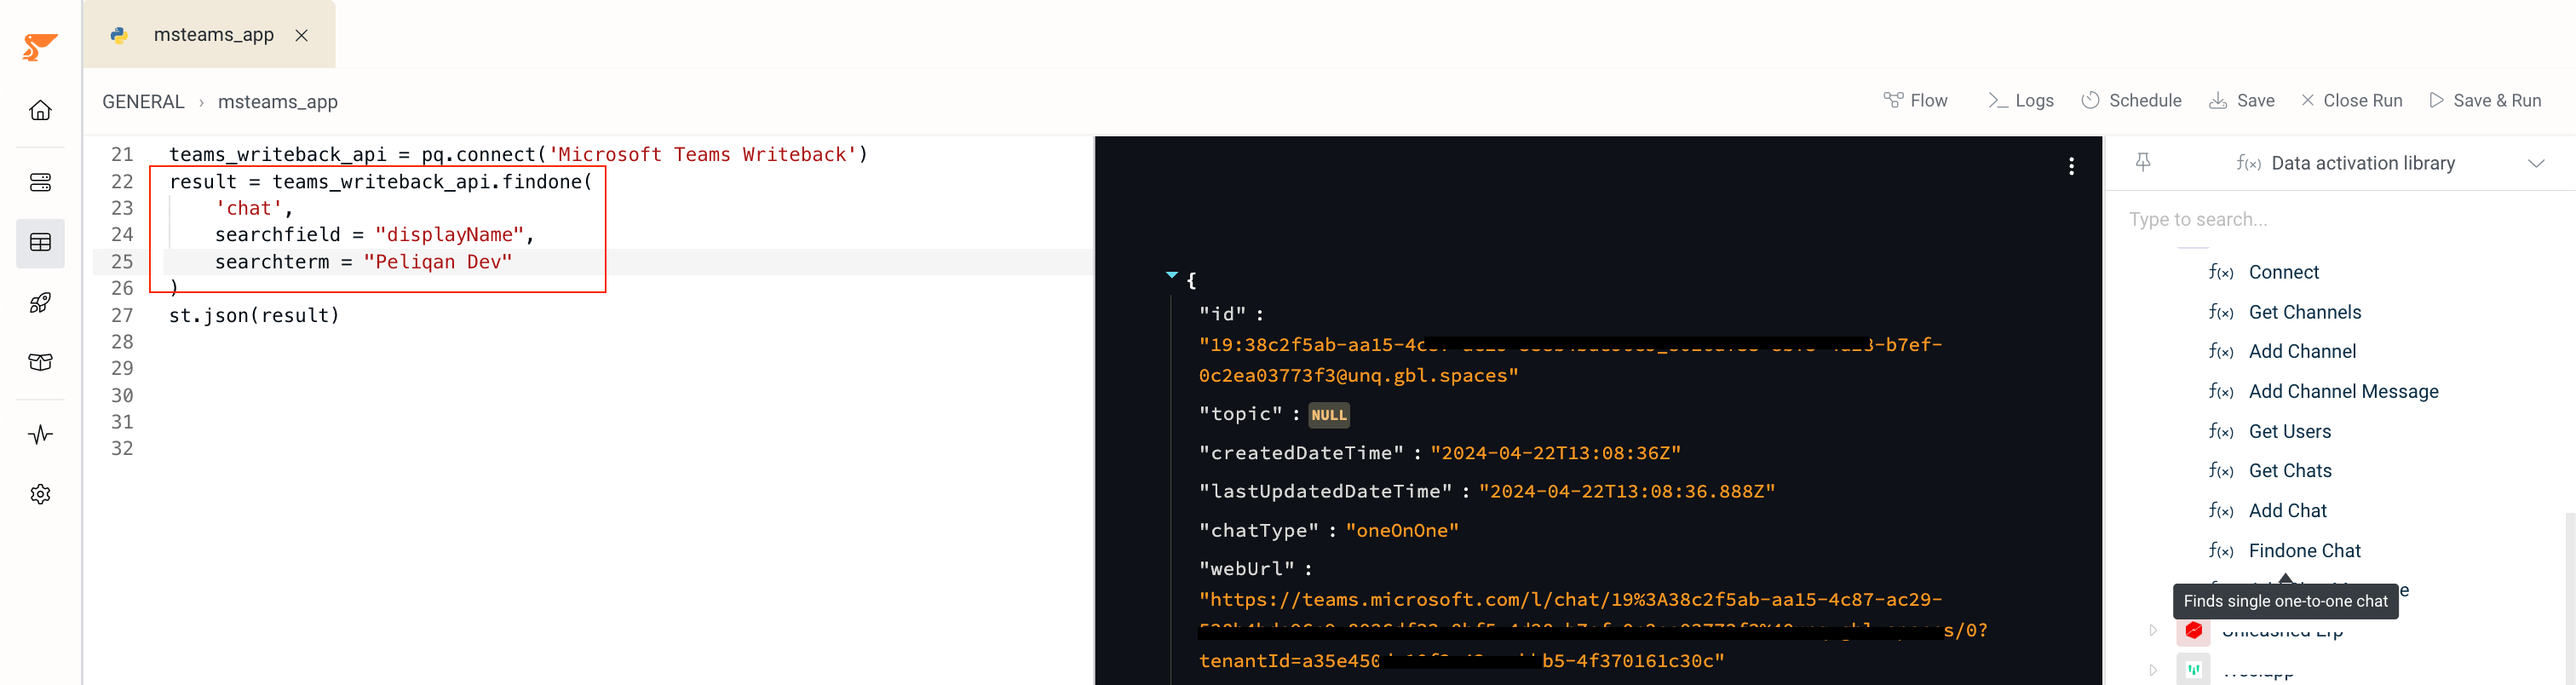2576x685 pixels.
Task: Click the Peliqan logo icon
Action: tap(40, 46)
